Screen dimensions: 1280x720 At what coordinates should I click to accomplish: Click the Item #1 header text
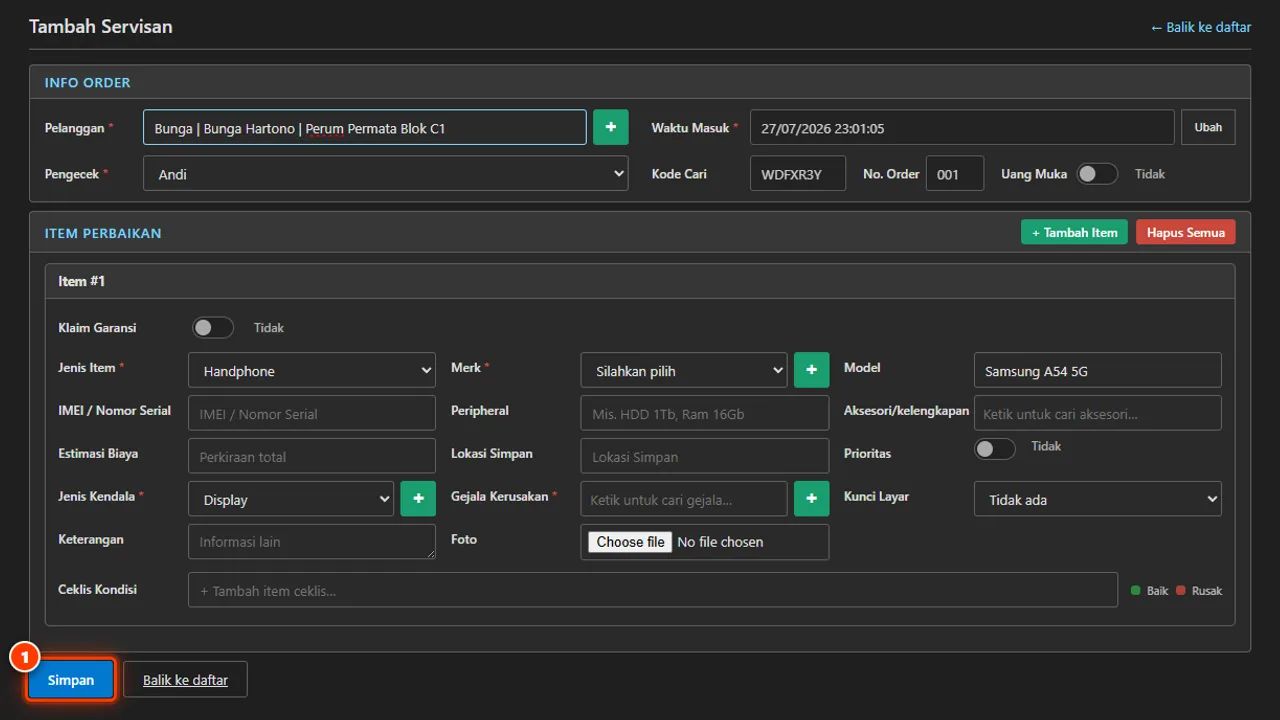(x=82, y=281)
